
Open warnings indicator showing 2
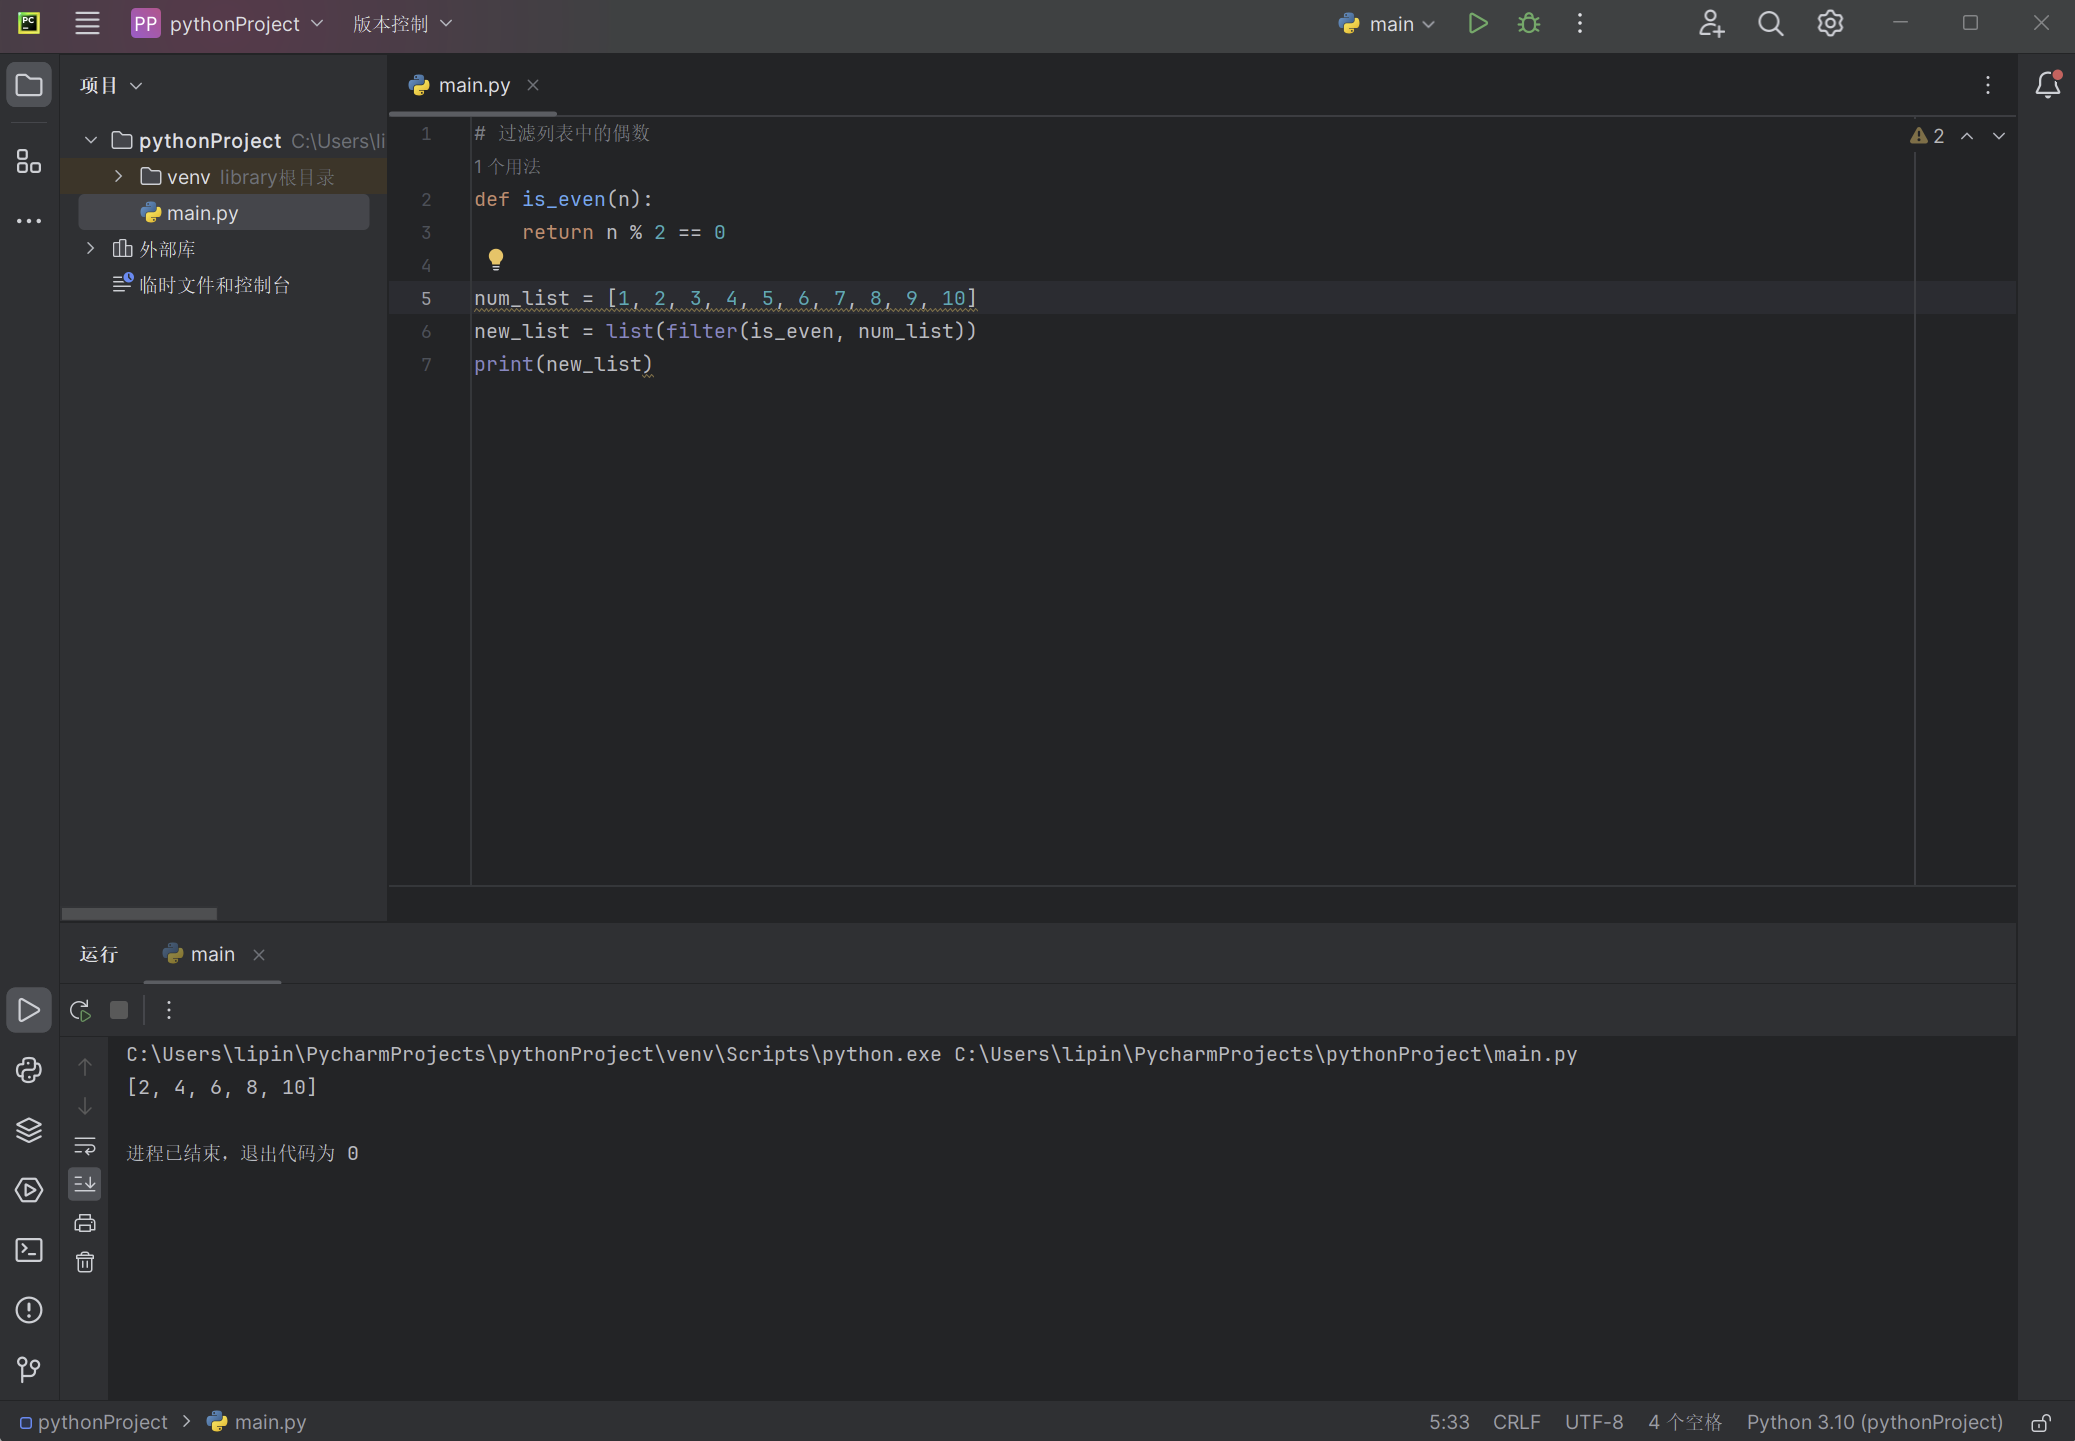[1927, 136]
